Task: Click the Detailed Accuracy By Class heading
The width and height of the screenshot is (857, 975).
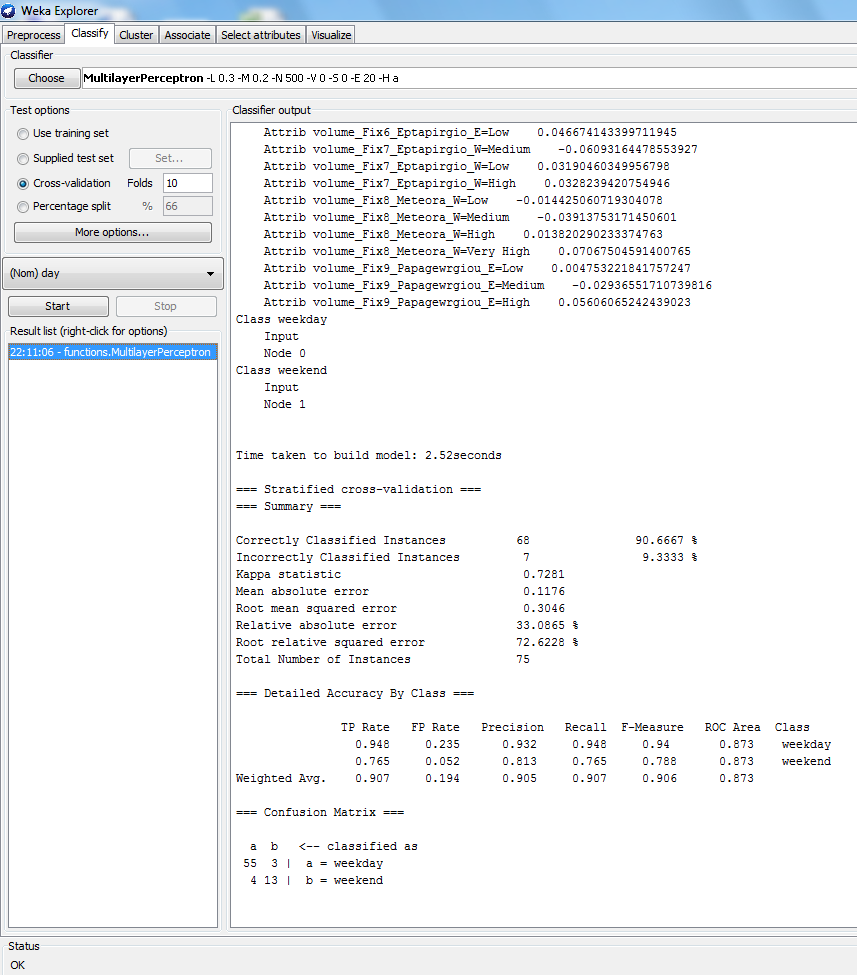Action: [x=354, y=693]
